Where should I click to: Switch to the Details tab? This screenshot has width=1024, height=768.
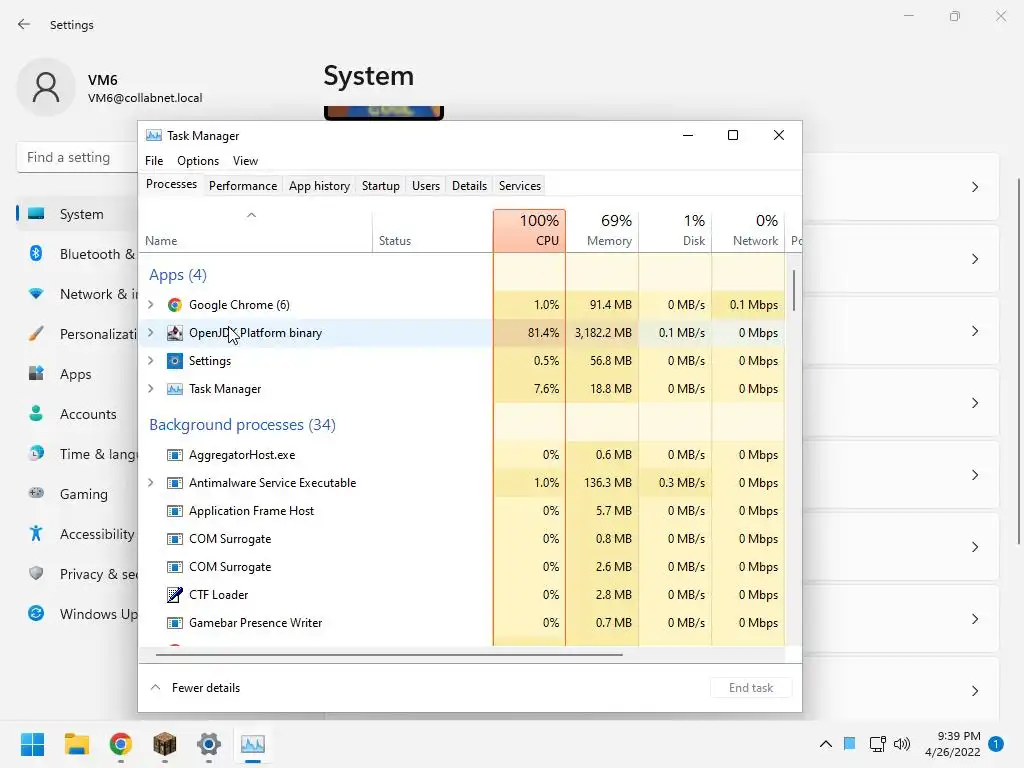(470, 186)
